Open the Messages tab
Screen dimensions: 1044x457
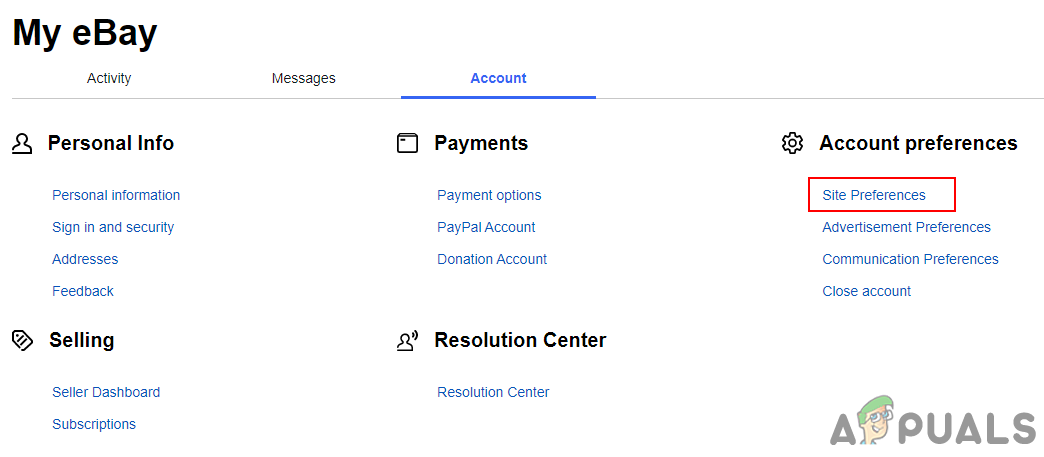pyautogui.click(x=303, y=78)
